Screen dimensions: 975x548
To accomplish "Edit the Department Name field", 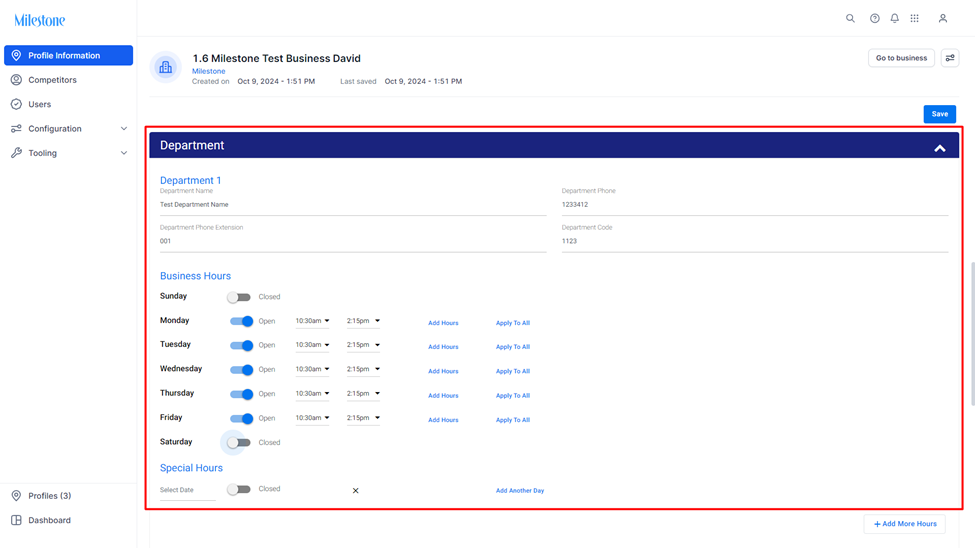I will (353, 205).
